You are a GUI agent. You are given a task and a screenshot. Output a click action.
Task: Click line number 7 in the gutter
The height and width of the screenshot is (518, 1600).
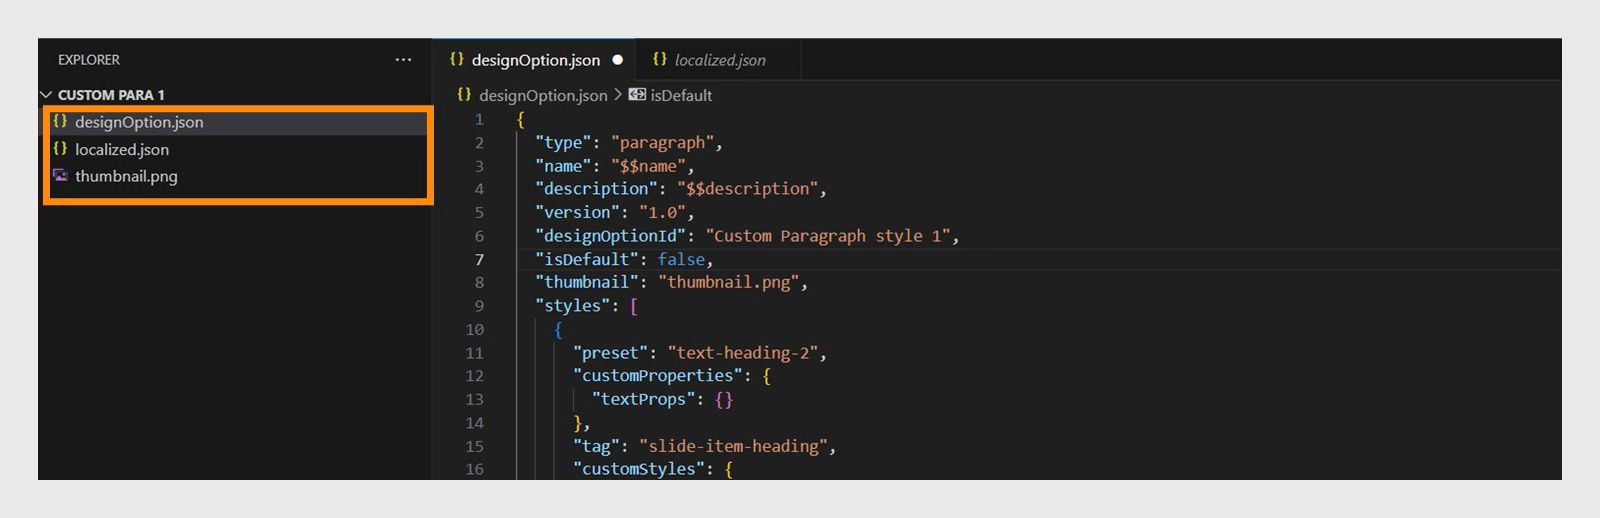click(x=479, y=259)
